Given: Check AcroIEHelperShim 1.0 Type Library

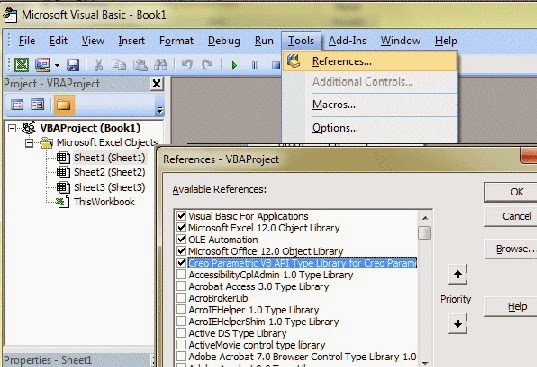Looking at the screenshot, I should [x=181, y=321].
